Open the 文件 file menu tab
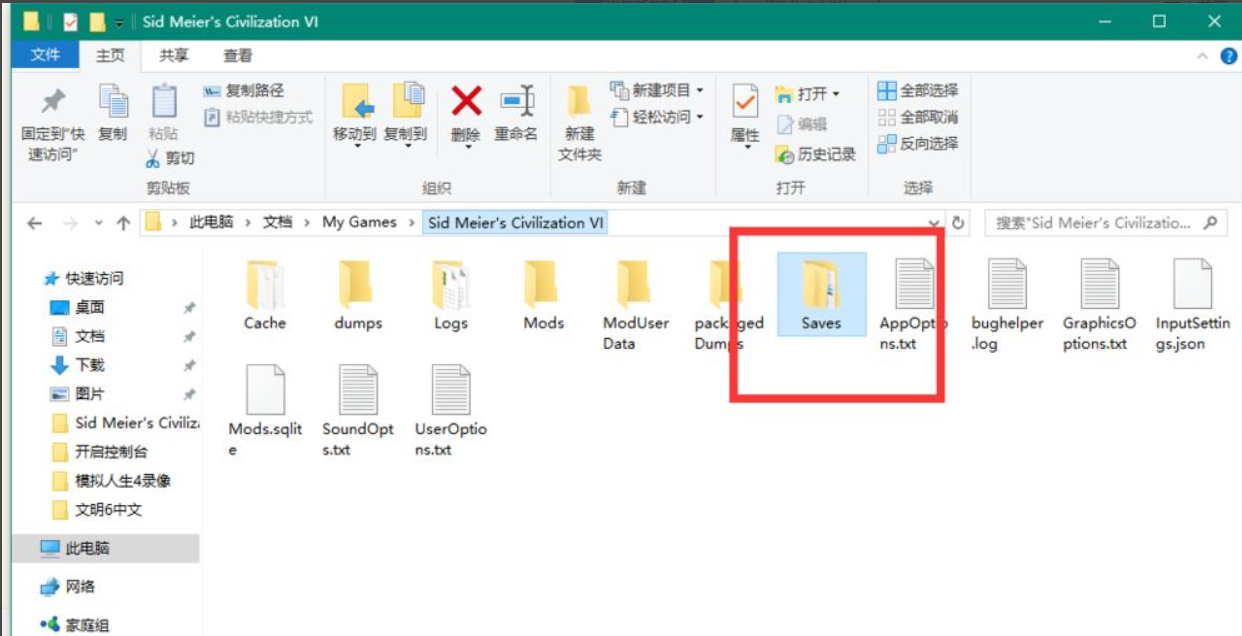 click(x=45, y=55)
